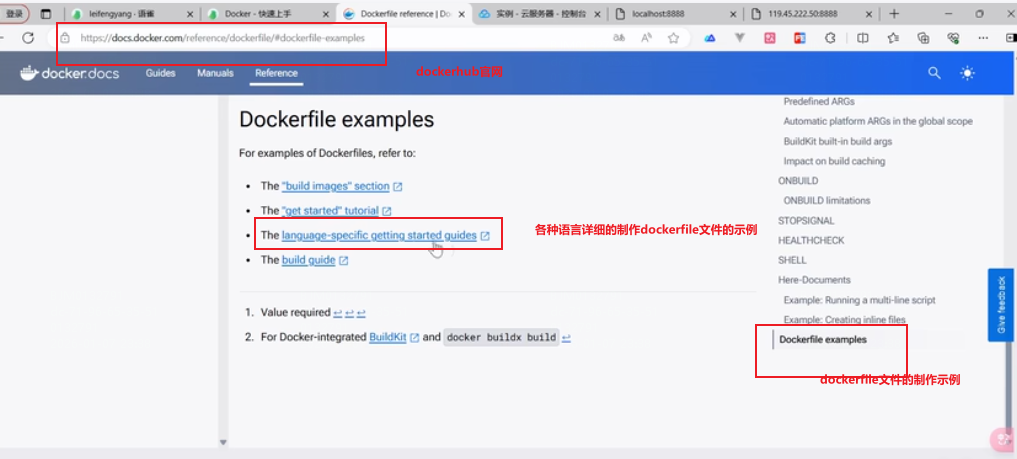The image size is (1017, 459).
Task: Open the translate icon in address bar
Action: [x=619, y=38]
